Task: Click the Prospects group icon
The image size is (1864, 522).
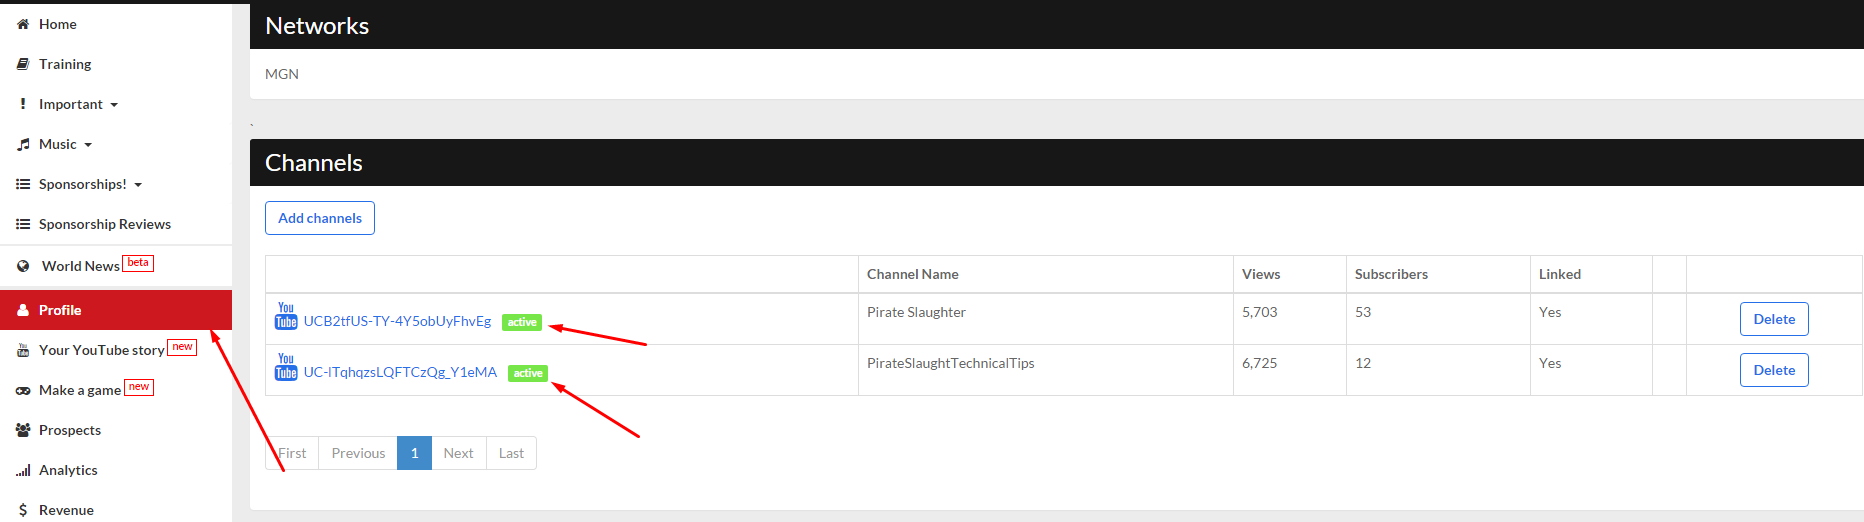Action: coord(23,430)
